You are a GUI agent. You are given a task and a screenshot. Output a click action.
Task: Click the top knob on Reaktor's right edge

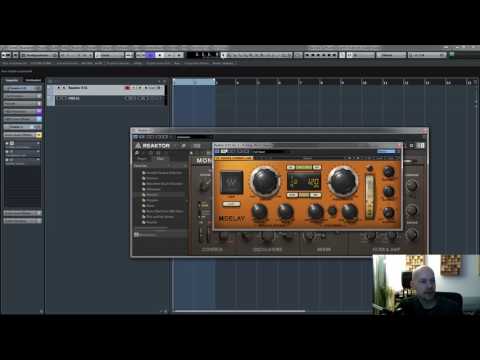point(412,185)
